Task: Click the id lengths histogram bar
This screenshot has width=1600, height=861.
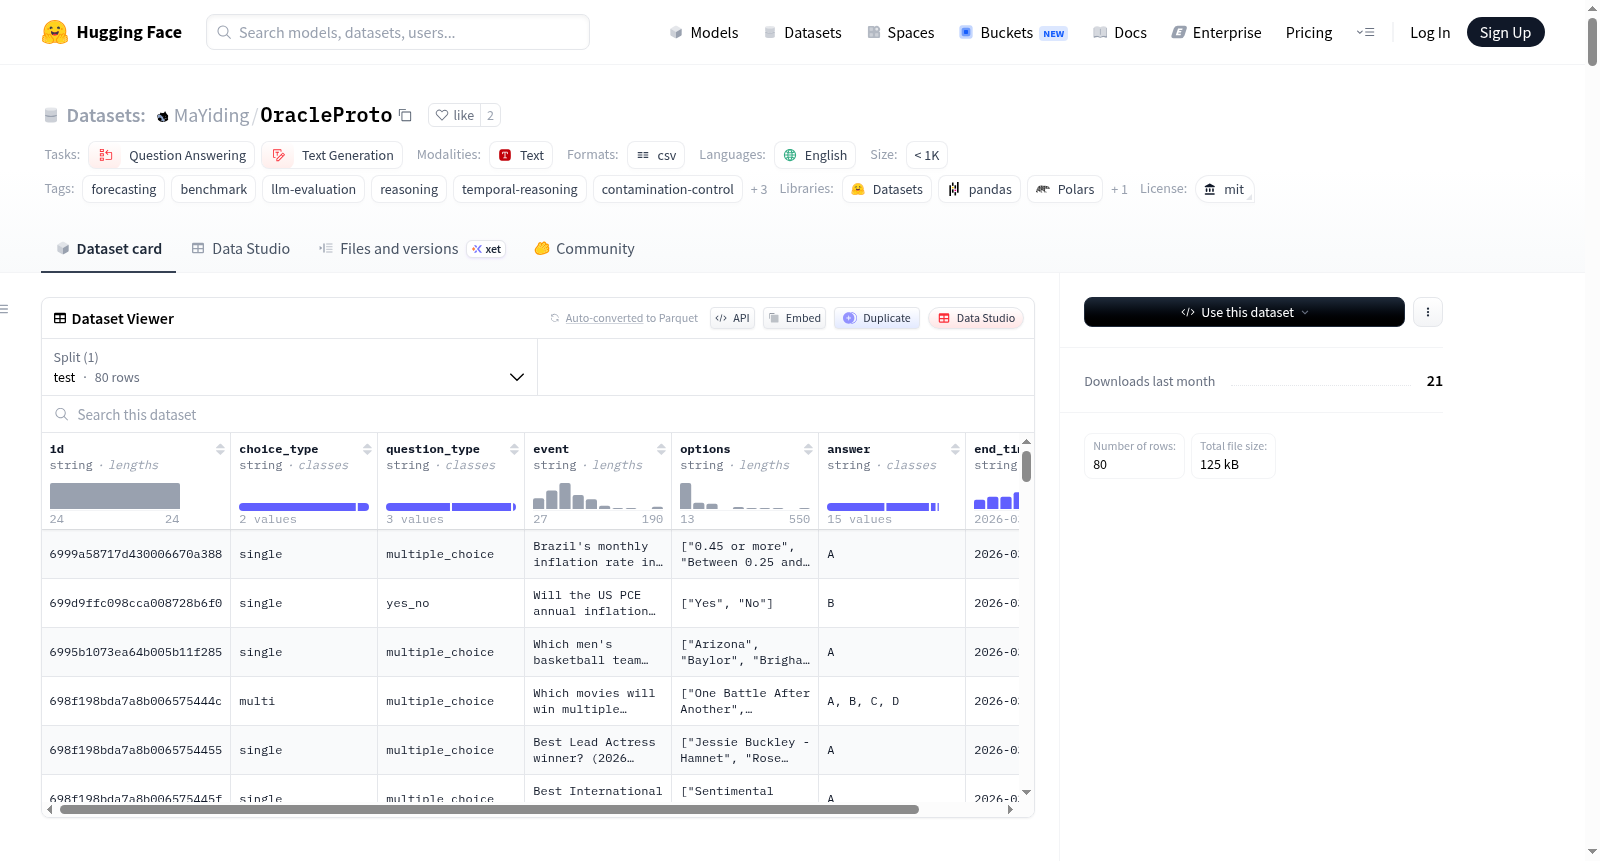Action: pyautogui.click(x=115, y=496)
